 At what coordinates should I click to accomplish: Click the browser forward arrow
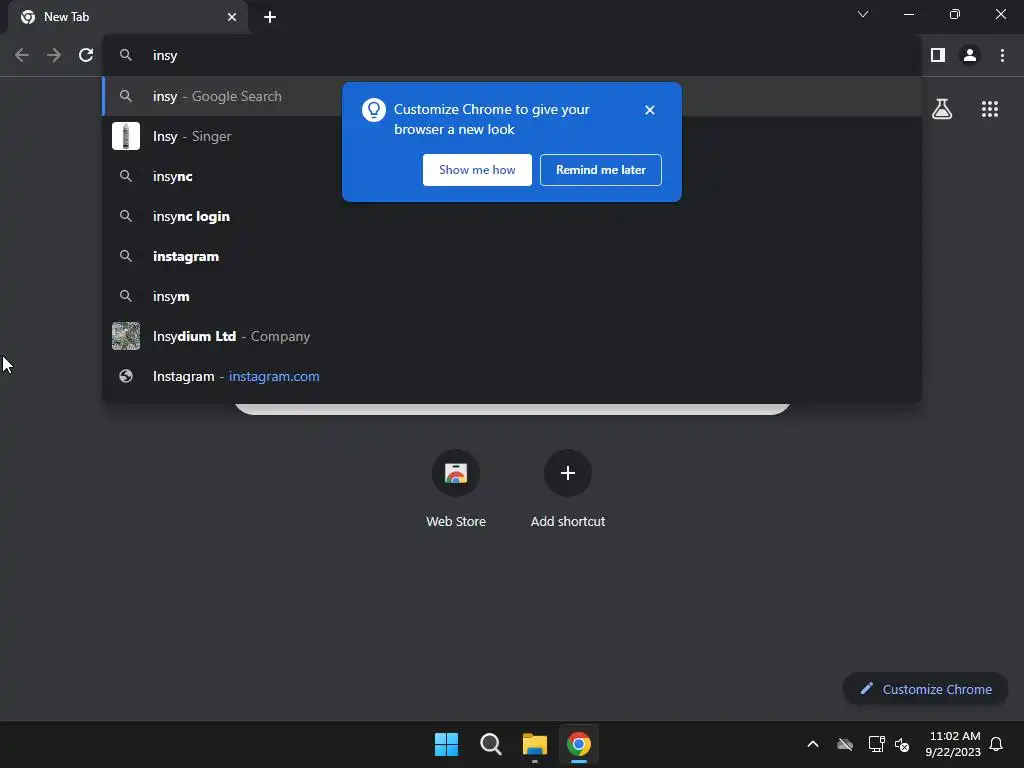[x=54, y=56]
